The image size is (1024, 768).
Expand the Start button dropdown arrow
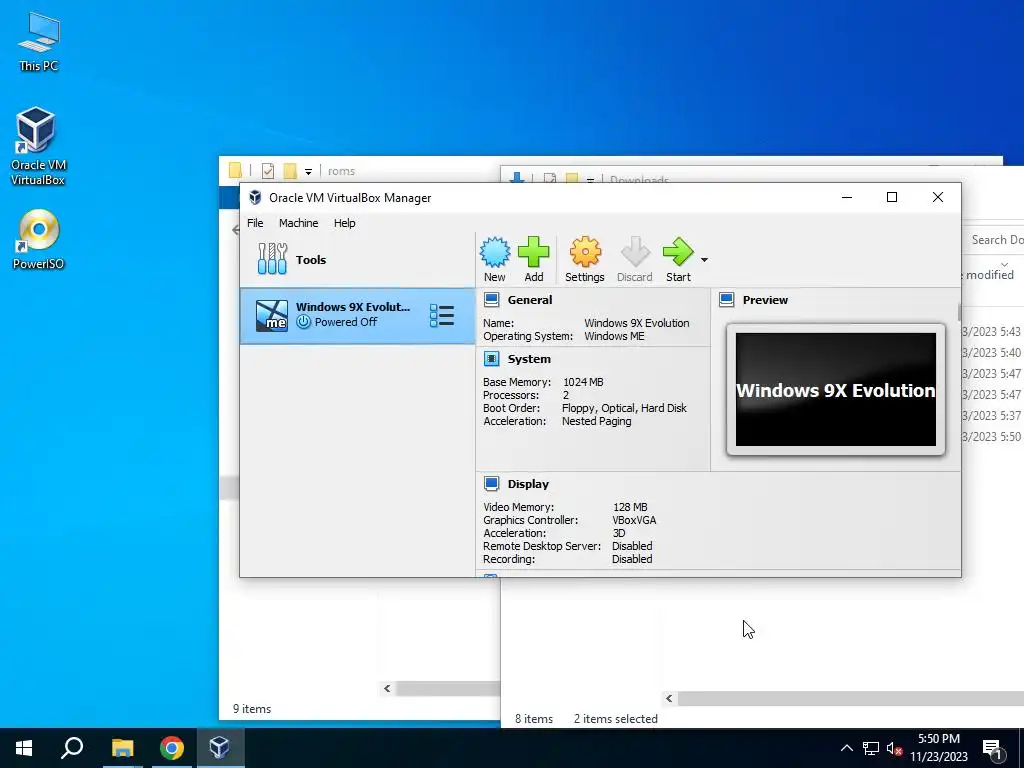click(x=704, y=260)
